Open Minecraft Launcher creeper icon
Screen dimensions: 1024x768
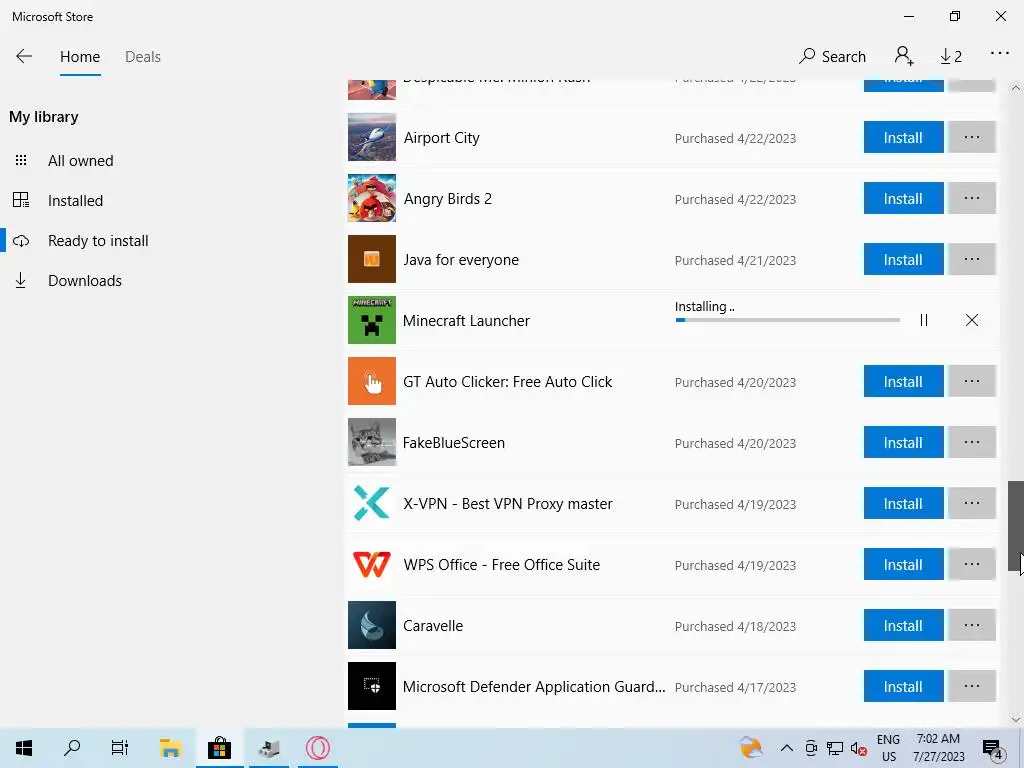[x=372, y=320]
